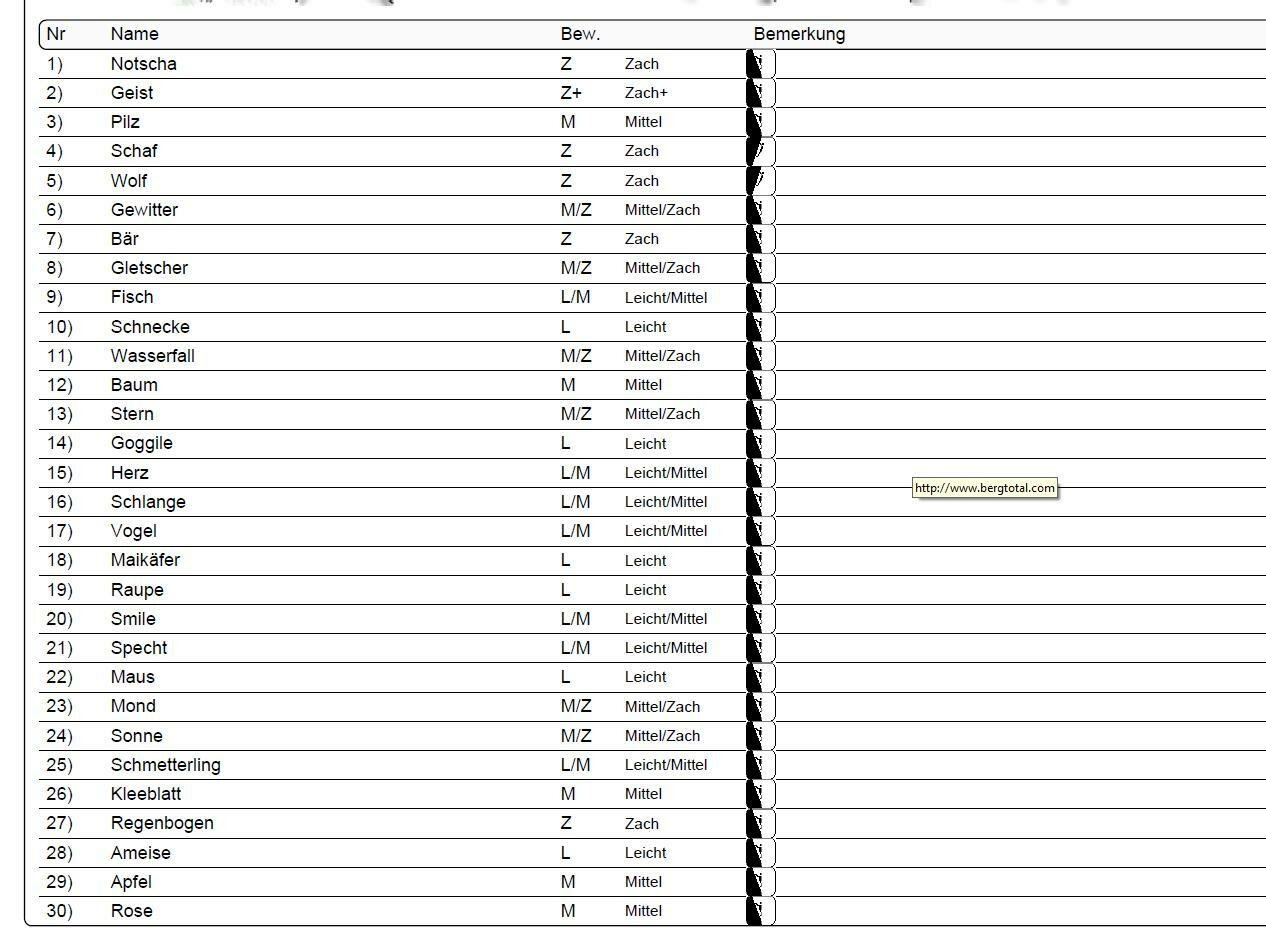This screenshot has height=950, width=1266.
Task: Show info for the Specht route
Action: click(761, 648)
